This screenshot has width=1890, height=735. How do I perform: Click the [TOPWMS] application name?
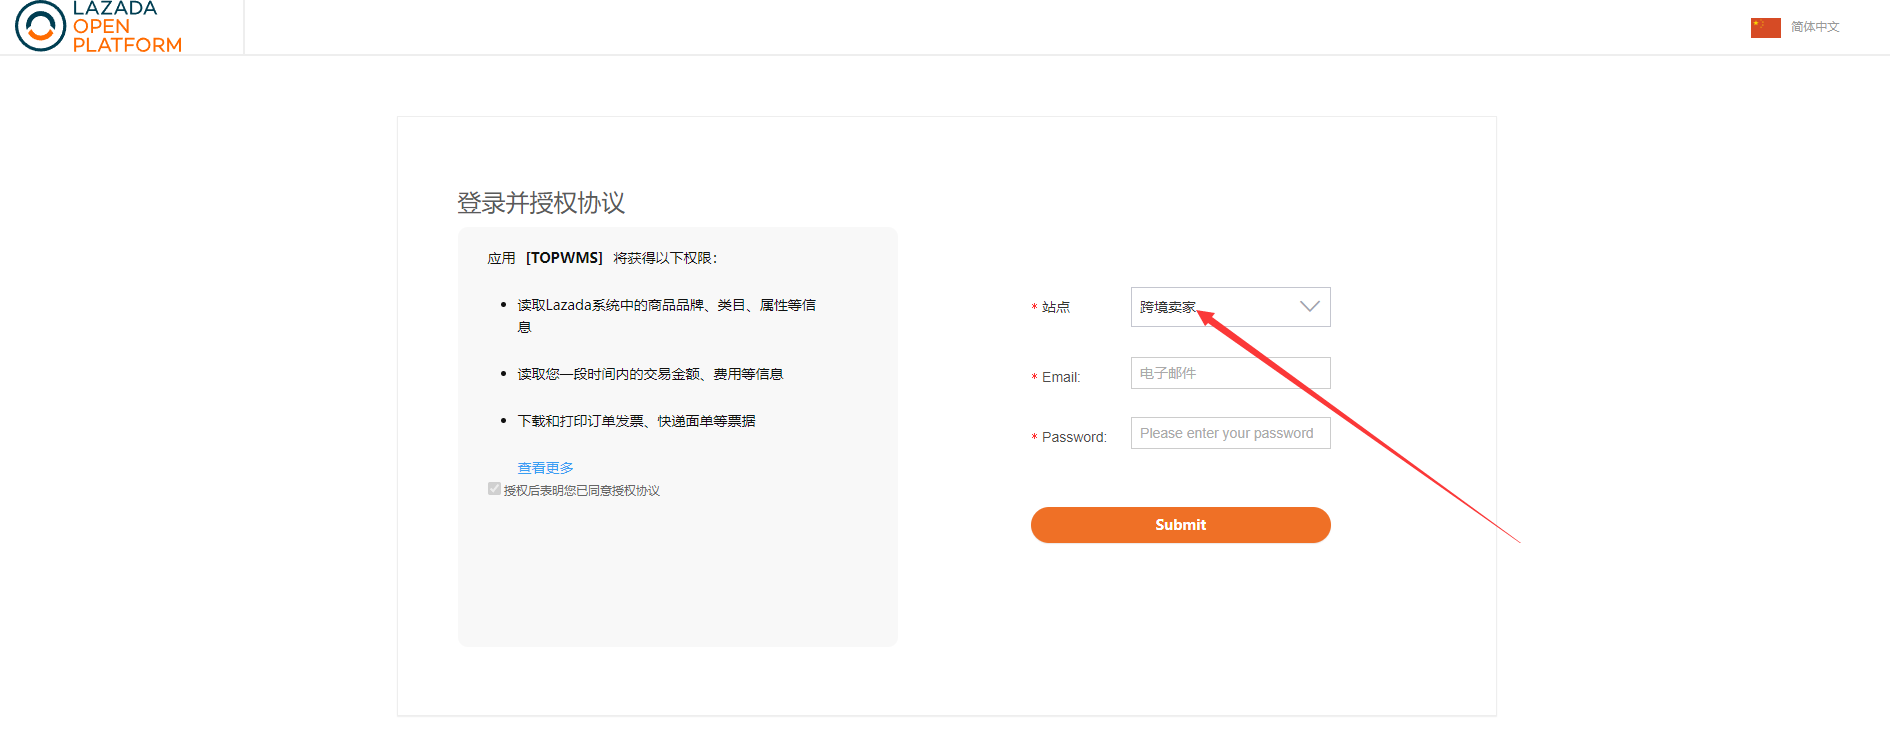tap(564, 258)
